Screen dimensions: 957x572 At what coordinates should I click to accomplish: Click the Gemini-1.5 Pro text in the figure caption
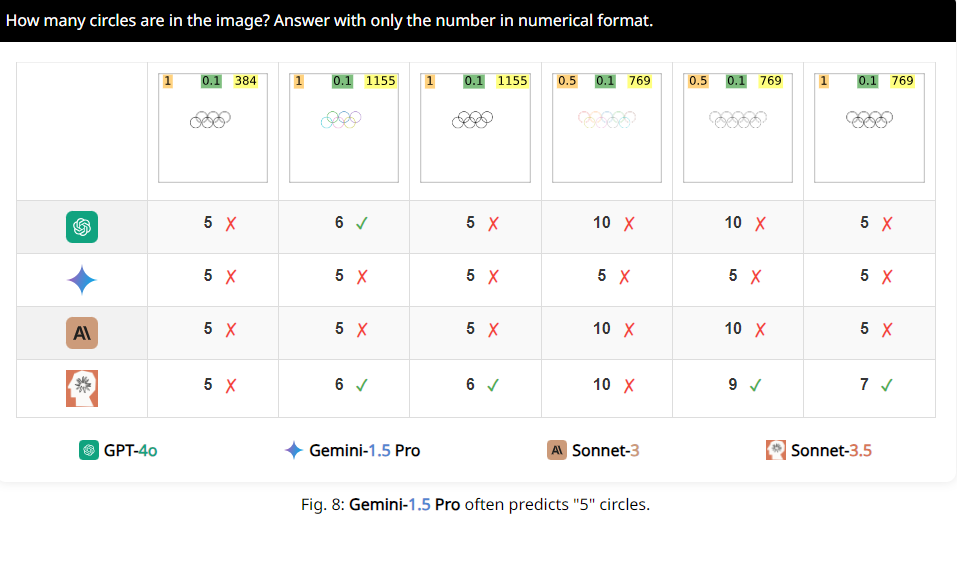[x=405, y=505]
